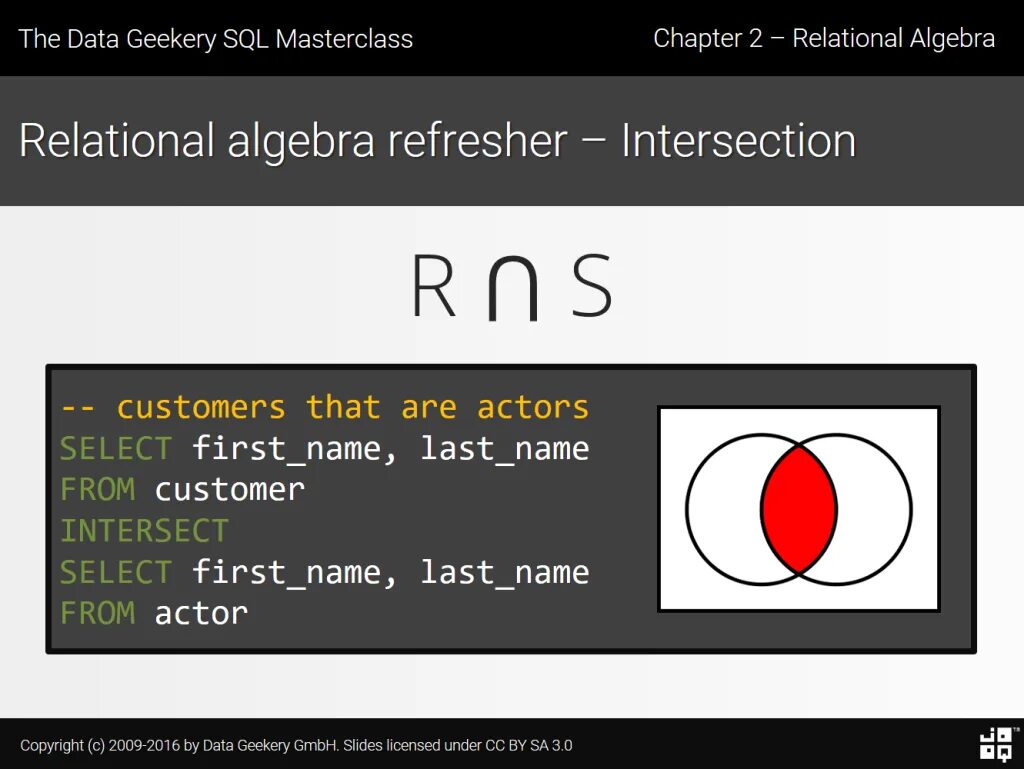The height and width of the screenshot is (769, 1024).
Task: Click the 'FROM actor' code line
Action: (x=154, y=613)
